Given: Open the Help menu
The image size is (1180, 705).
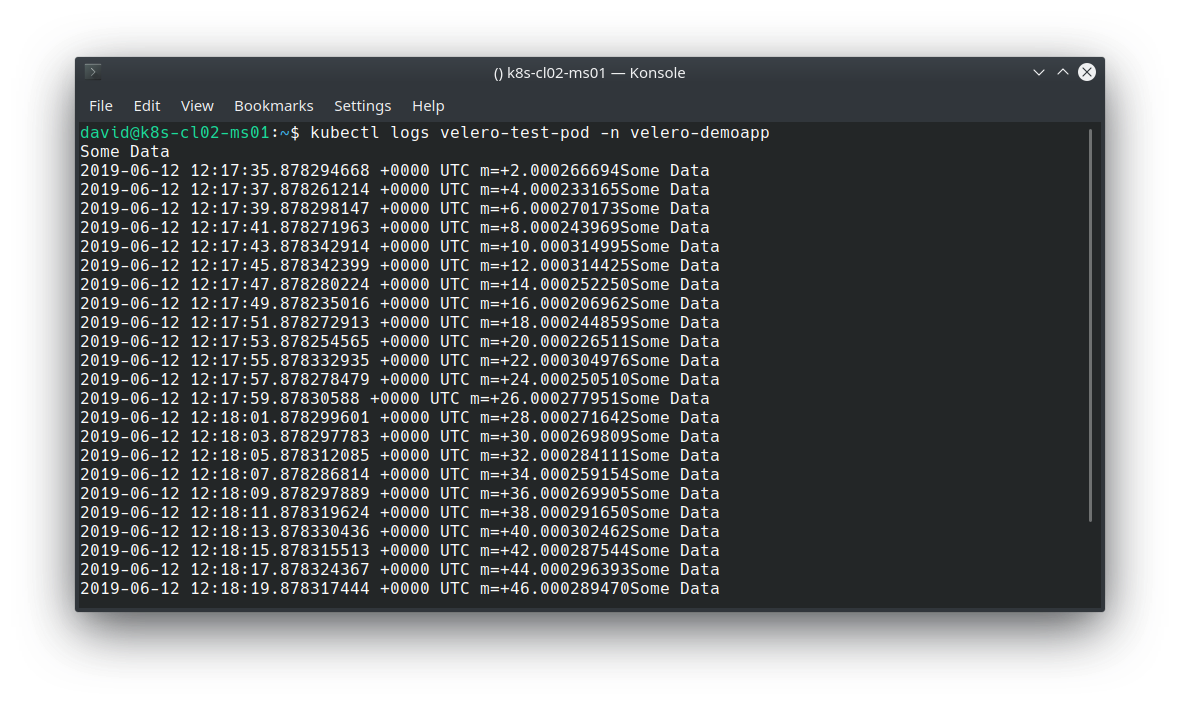Looking at the screenshot, I should coord(427,106).
